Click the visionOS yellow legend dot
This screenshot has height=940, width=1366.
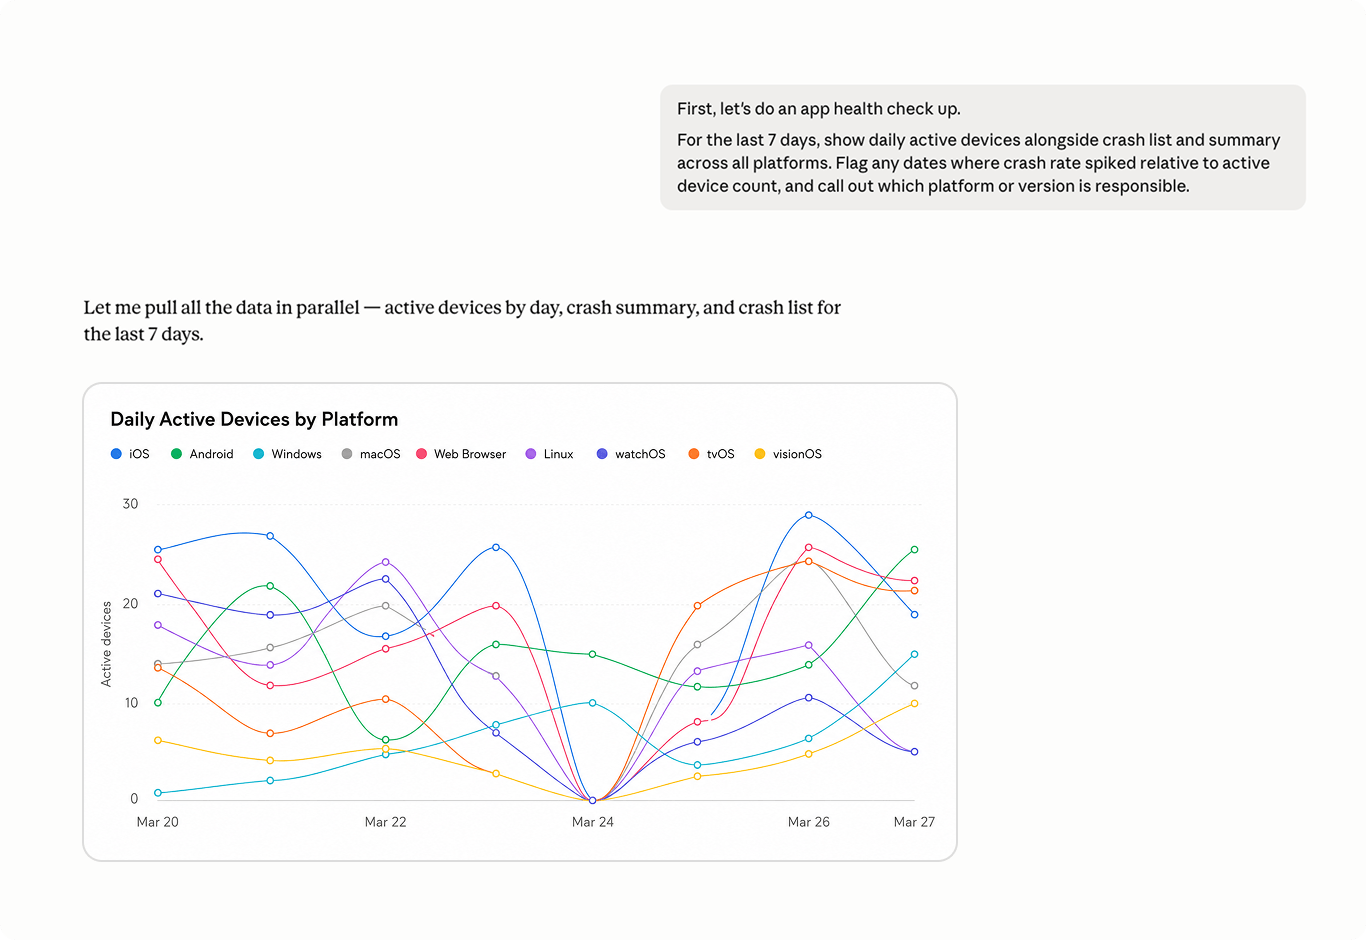760,454
